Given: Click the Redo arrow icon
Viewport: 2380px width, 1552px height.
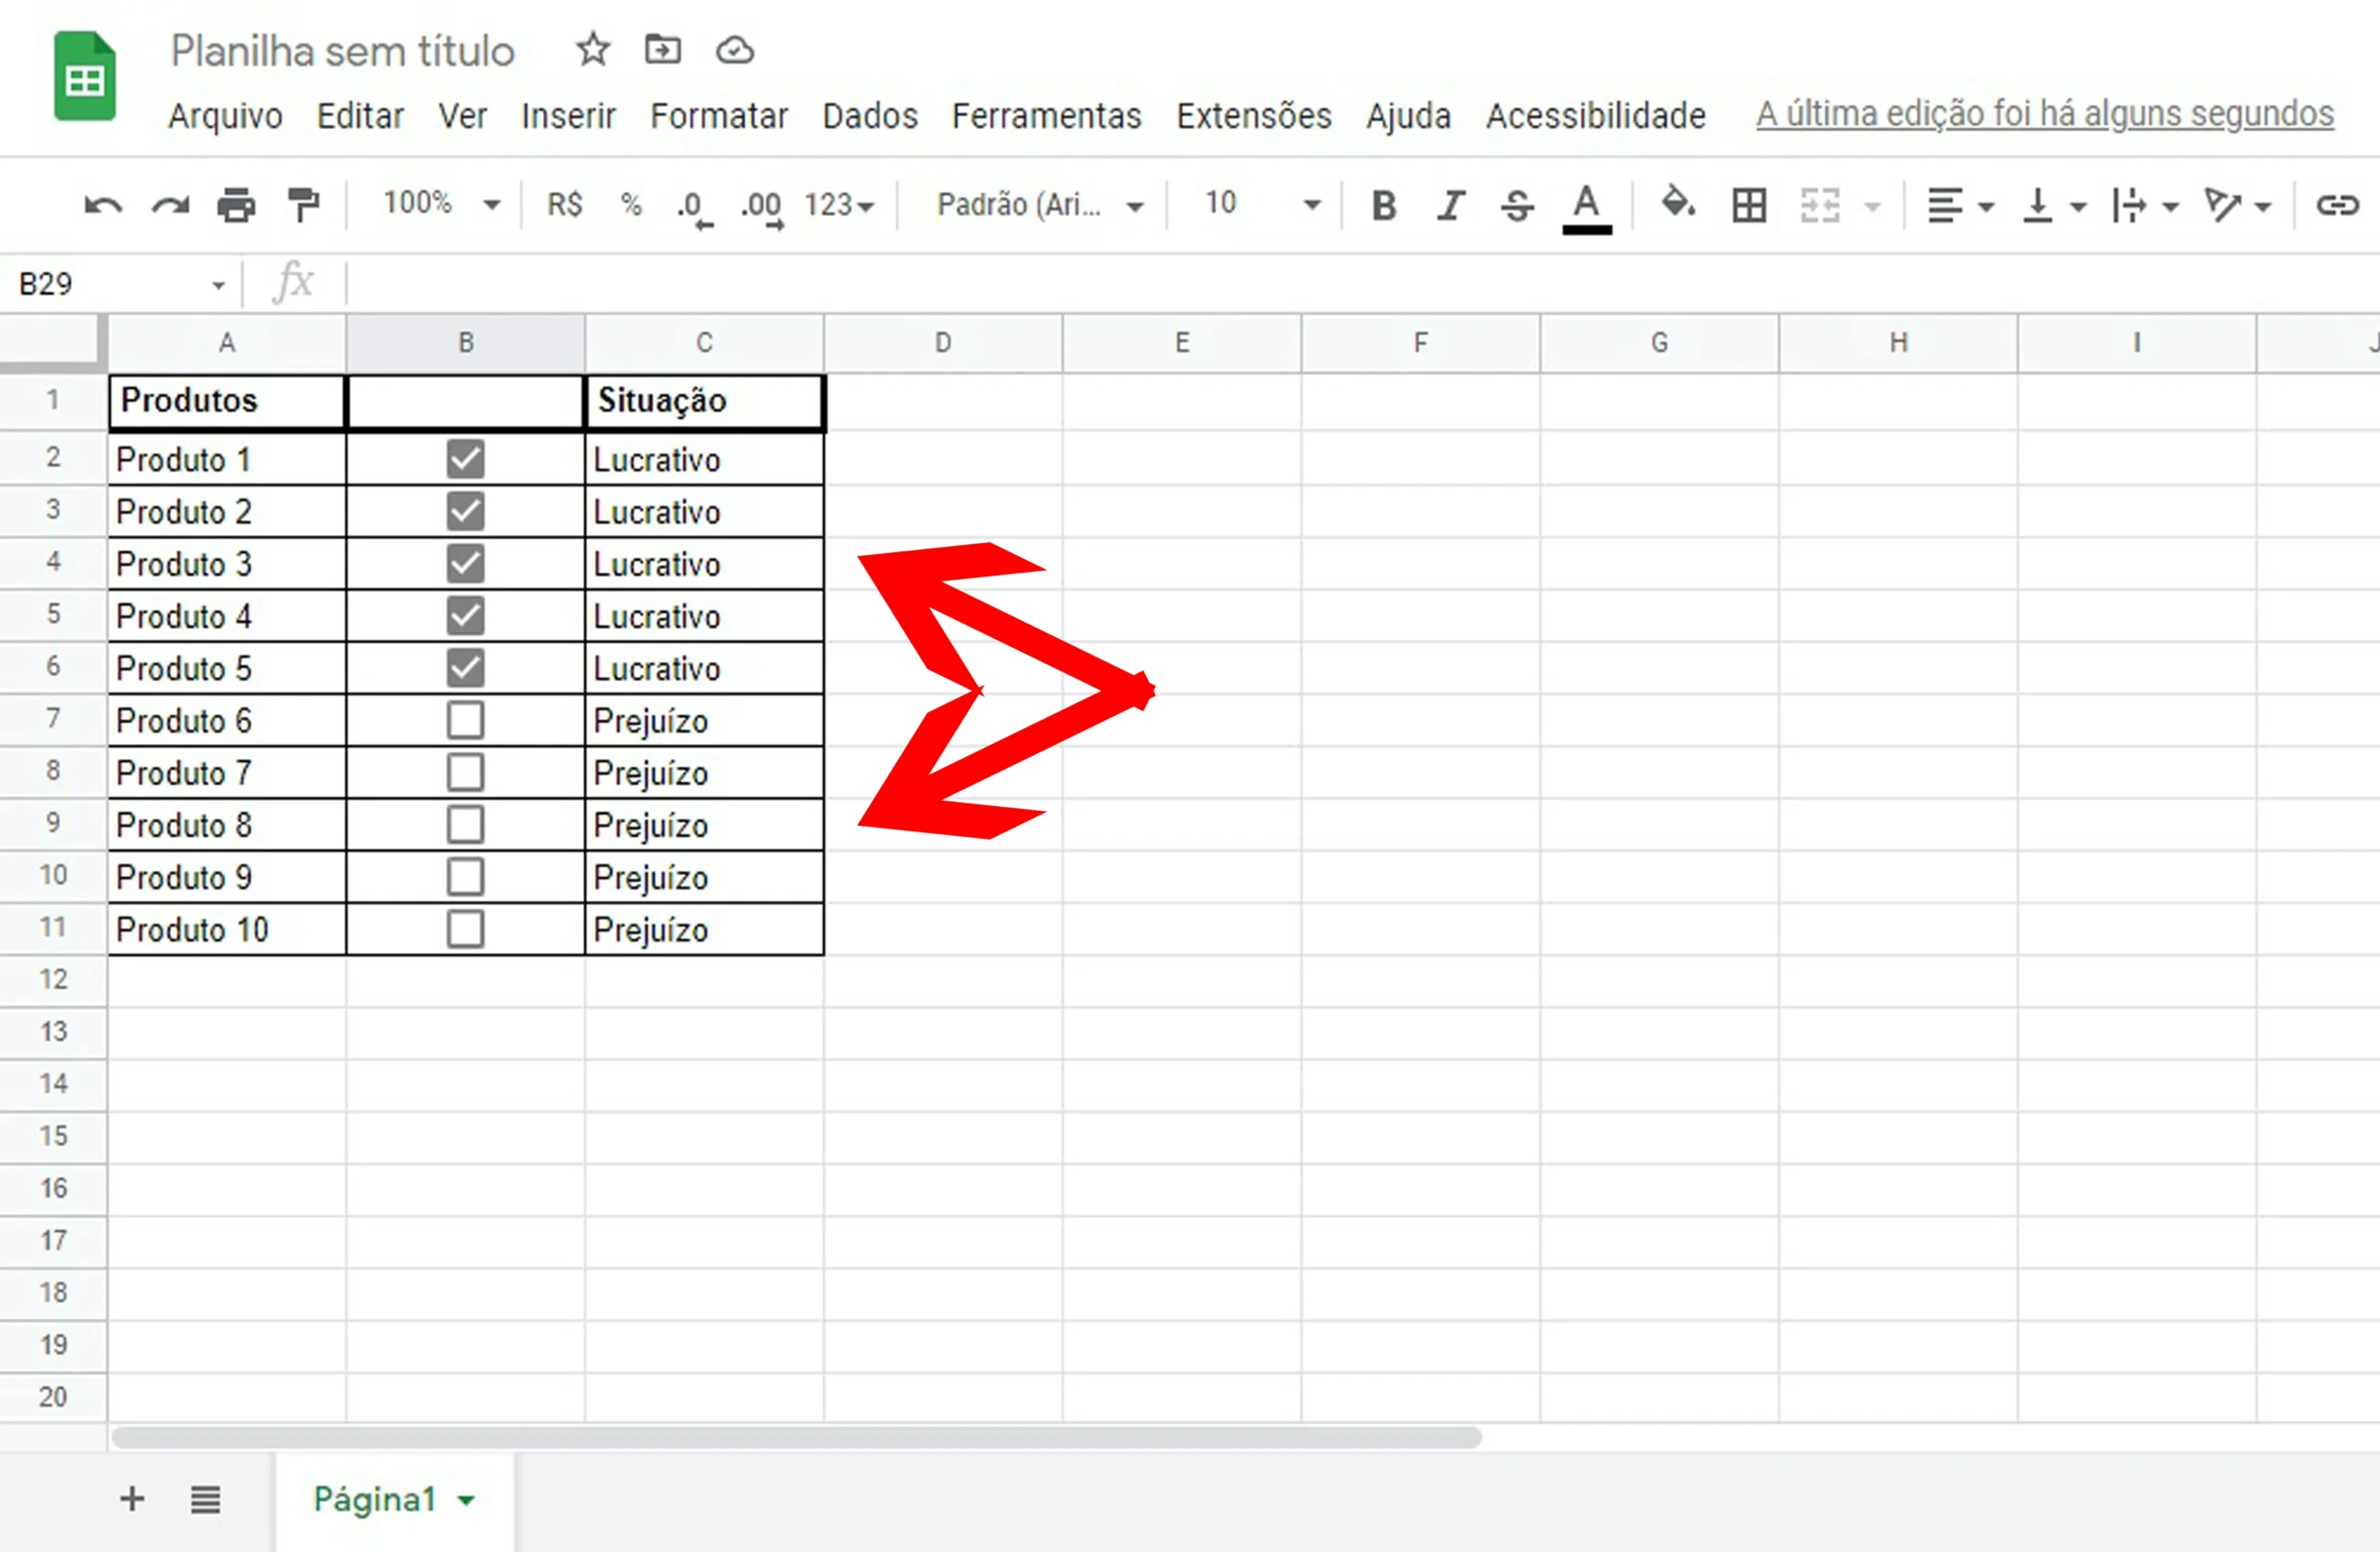Looking at the screenshot, I should pyautogui.click(x=170, y=206).
